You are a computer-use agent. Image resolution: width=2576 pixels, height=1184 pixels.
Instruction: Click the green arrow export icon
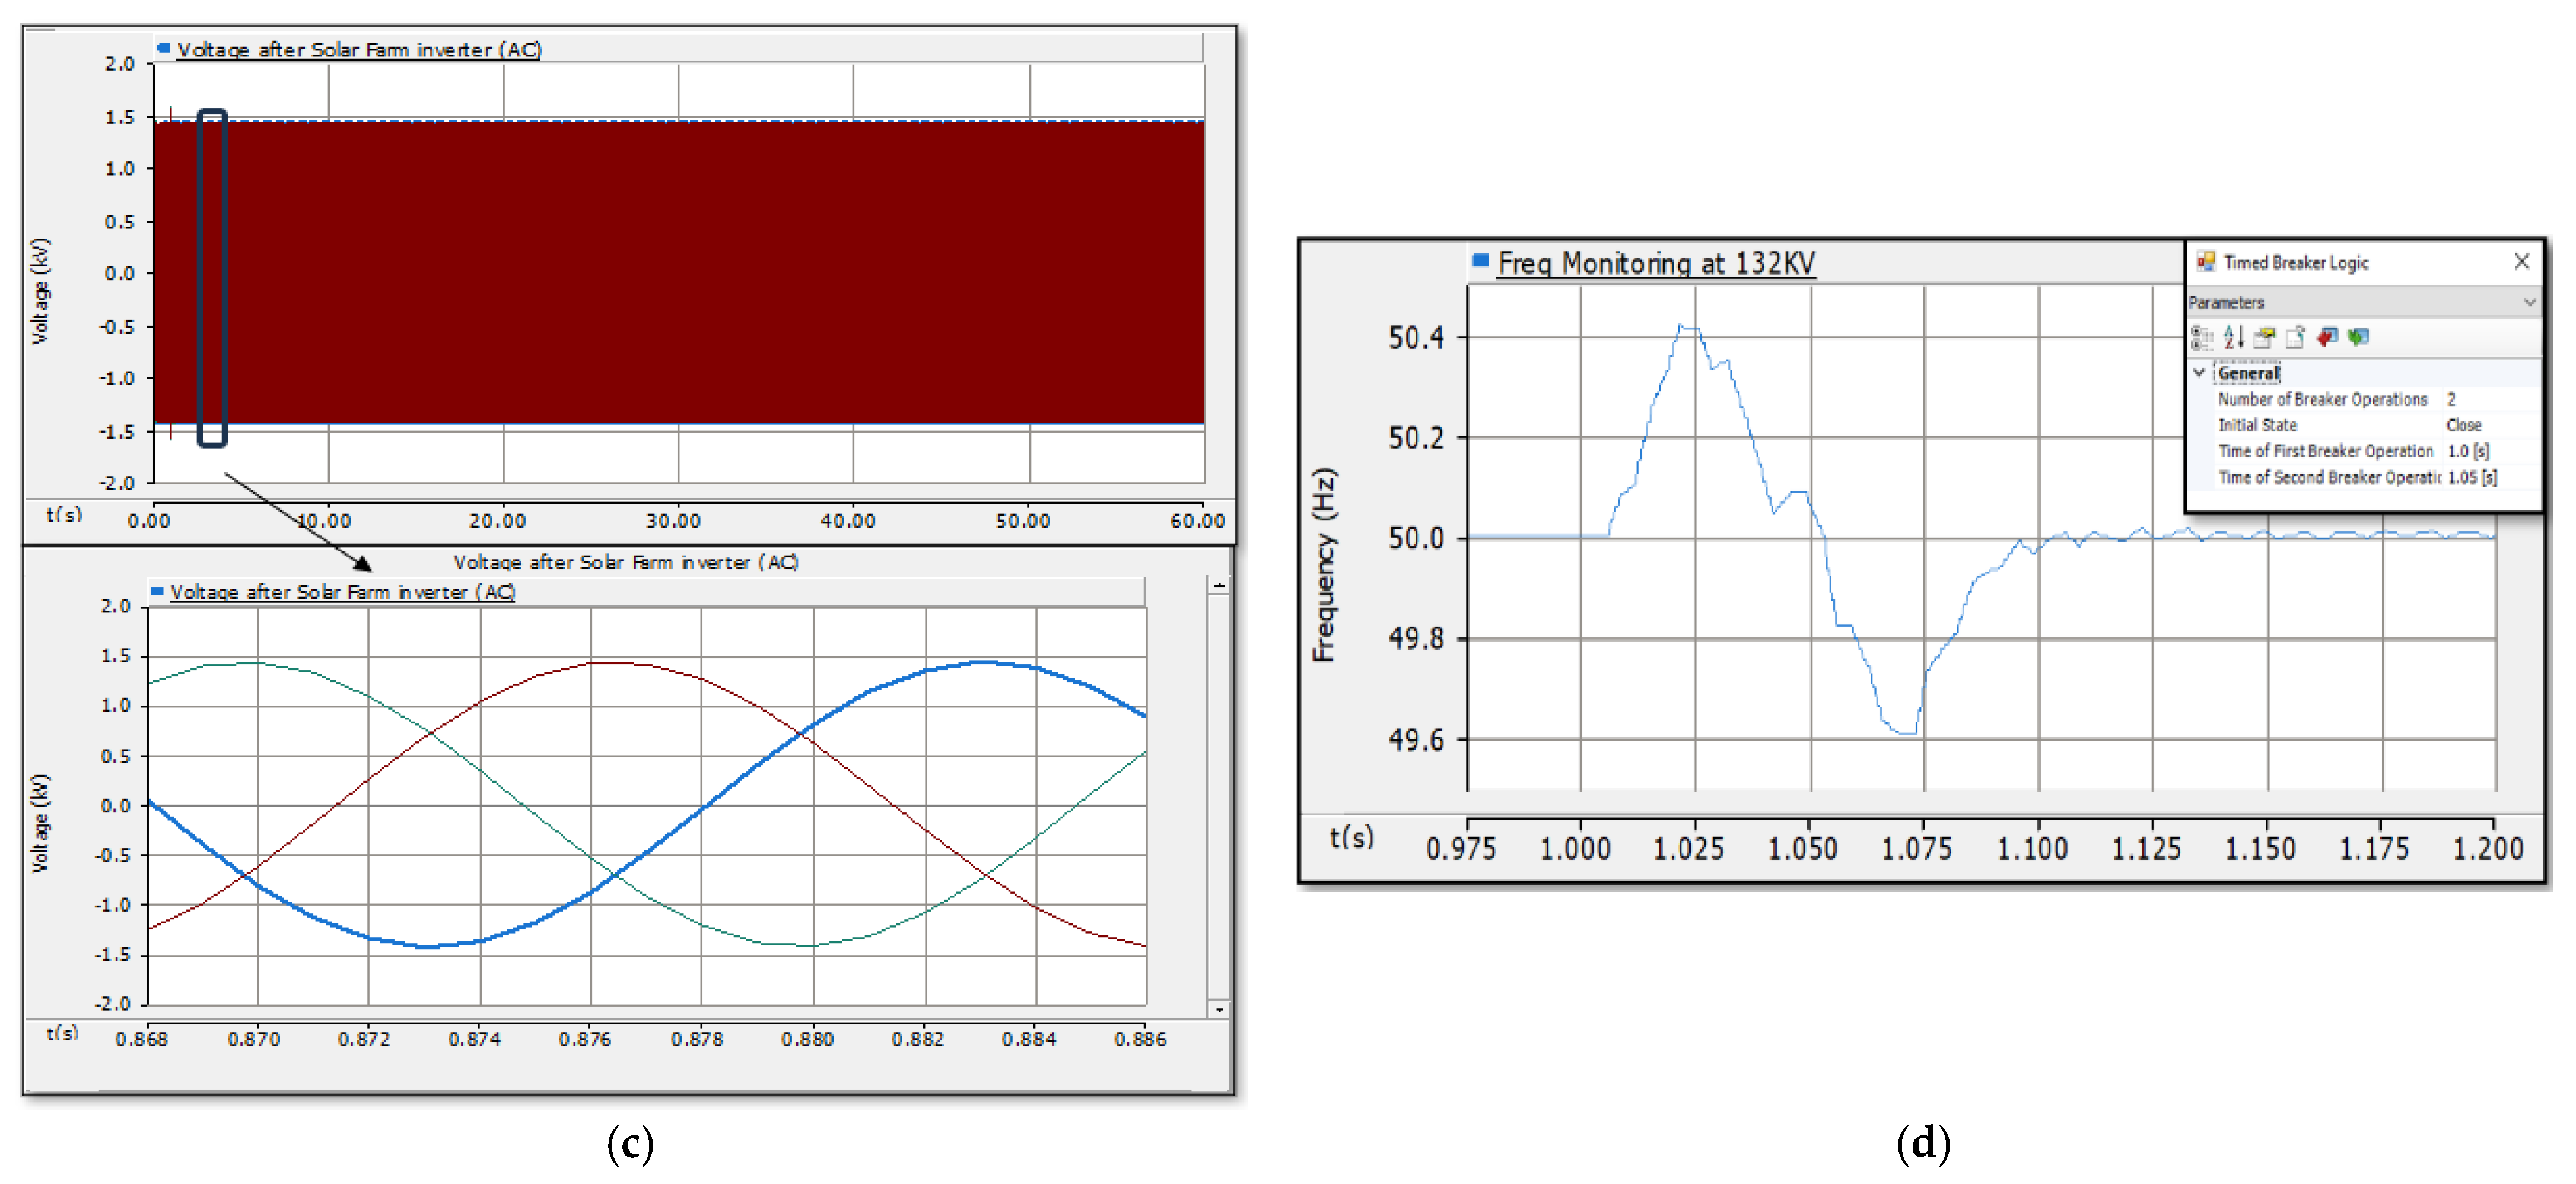(x=2358, y=337)
